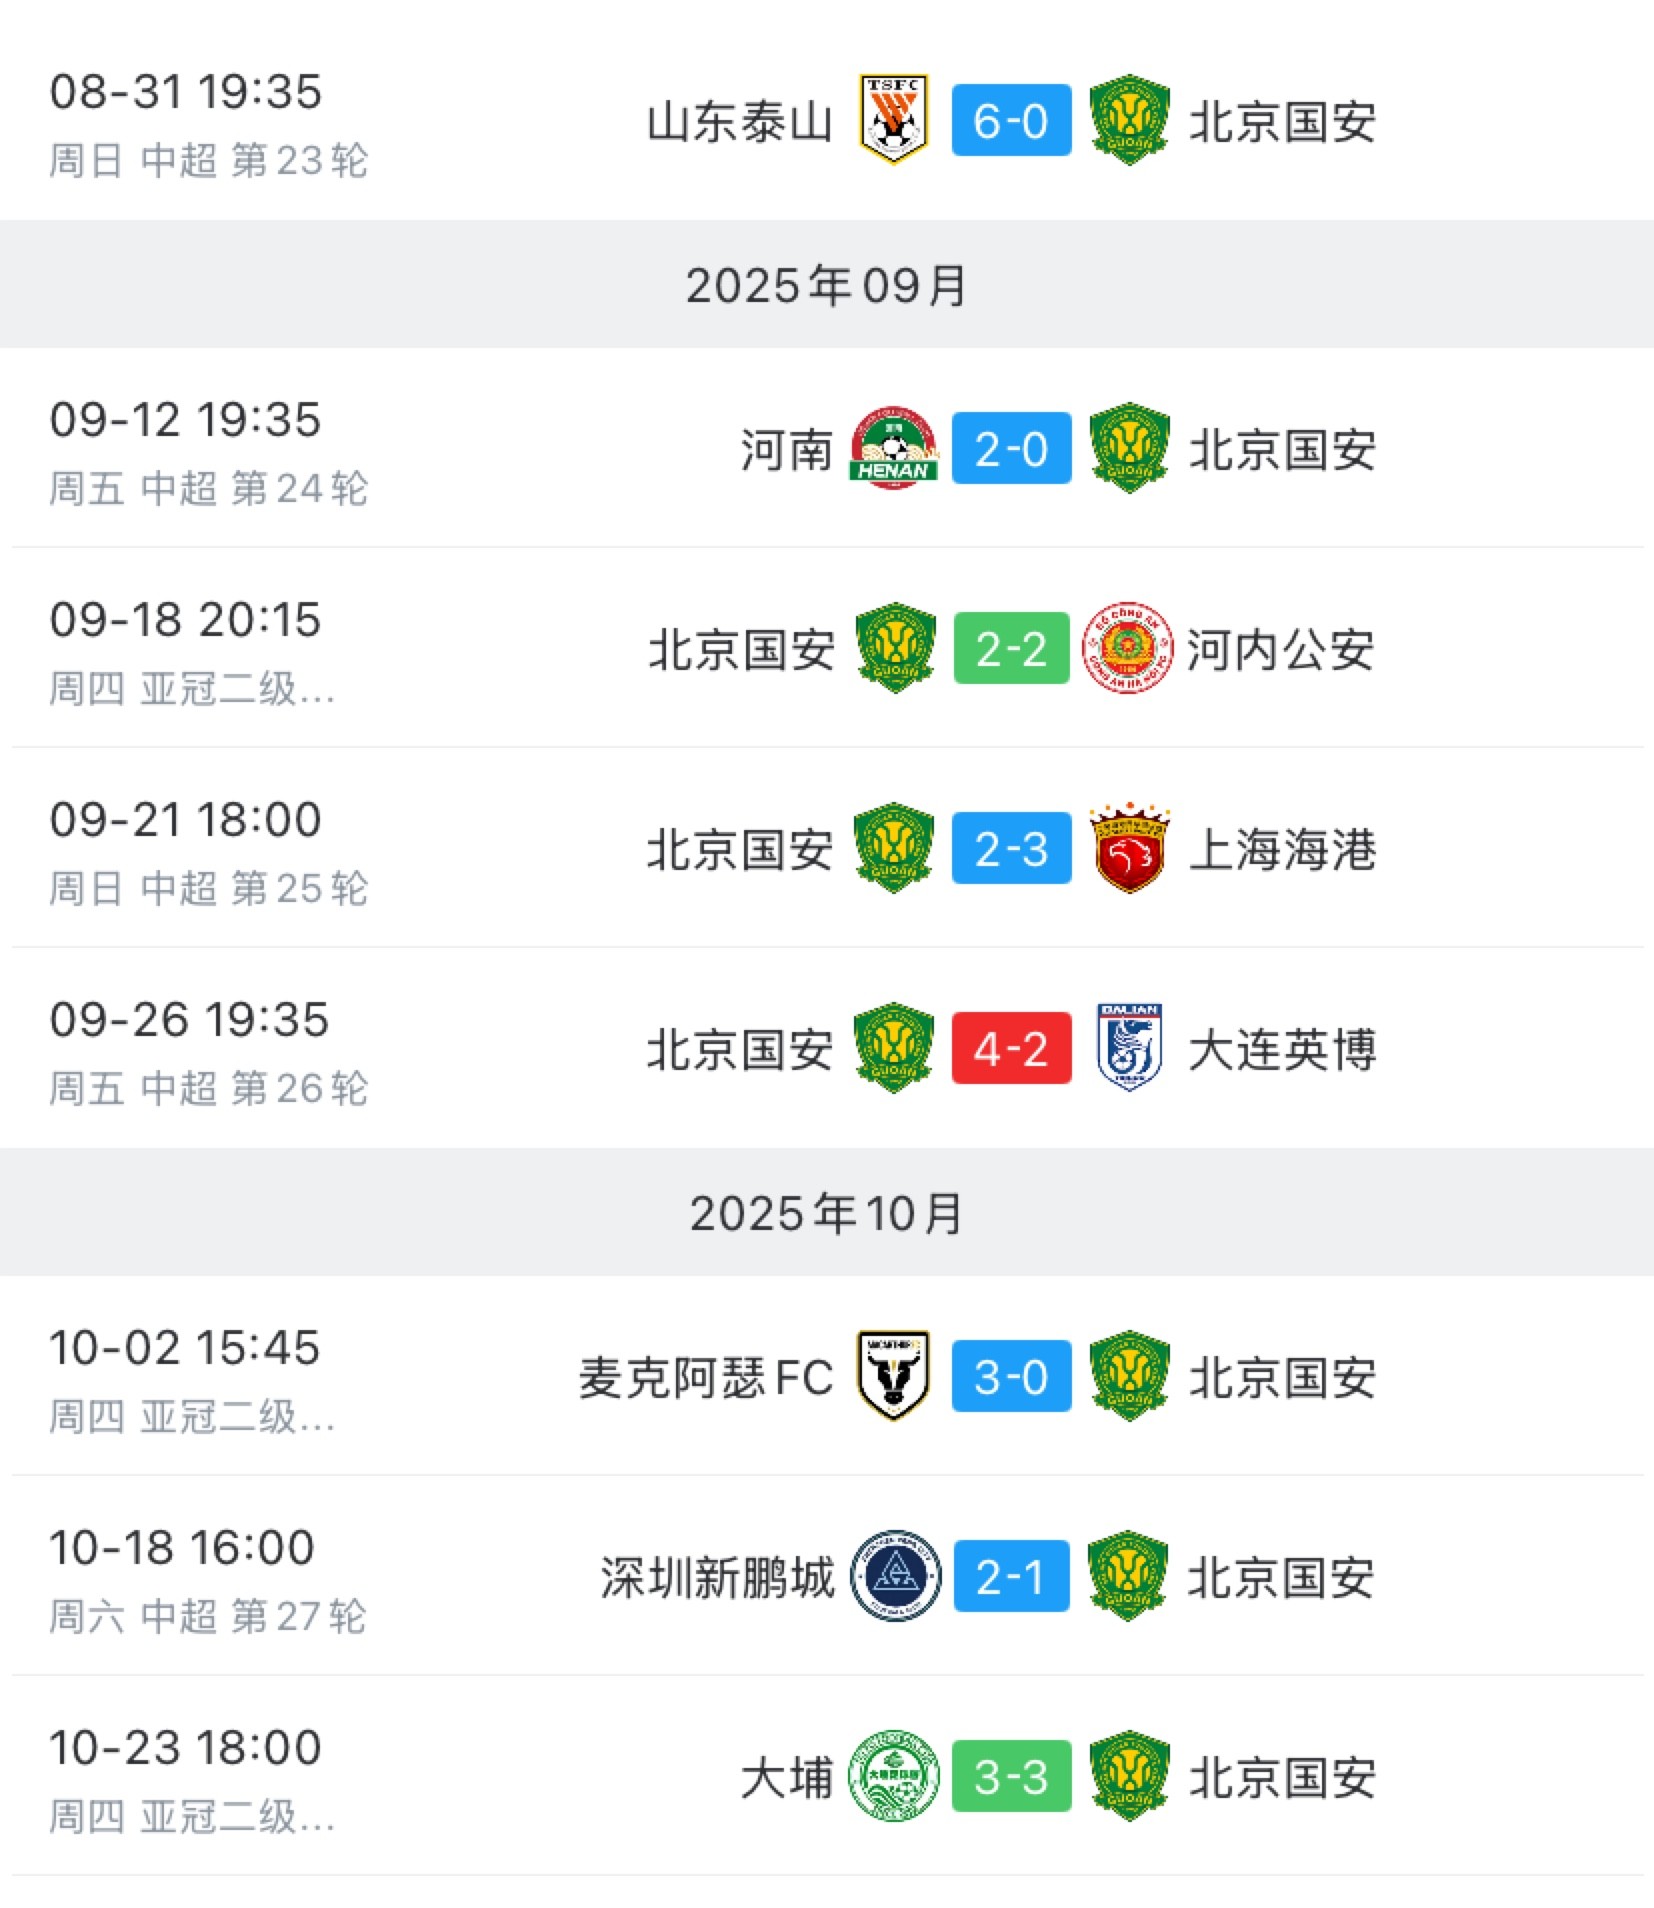Select the 10-02 15:45 match entry
The height and width of the screenshot is (1908, 1654).
(x=185, y=1348)
